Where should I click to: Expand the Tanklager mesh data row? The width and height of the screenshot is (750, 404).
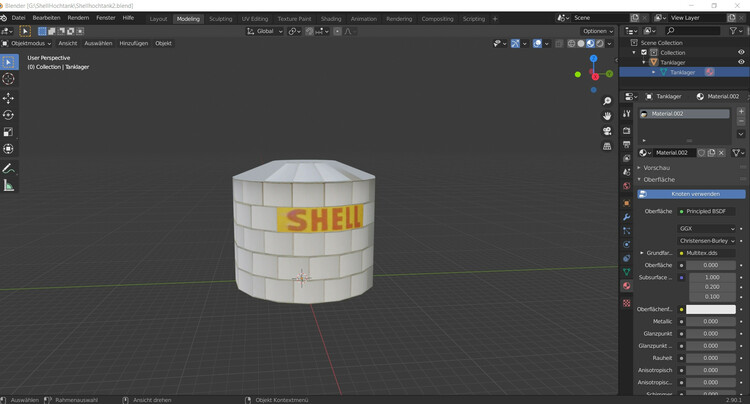653,72
